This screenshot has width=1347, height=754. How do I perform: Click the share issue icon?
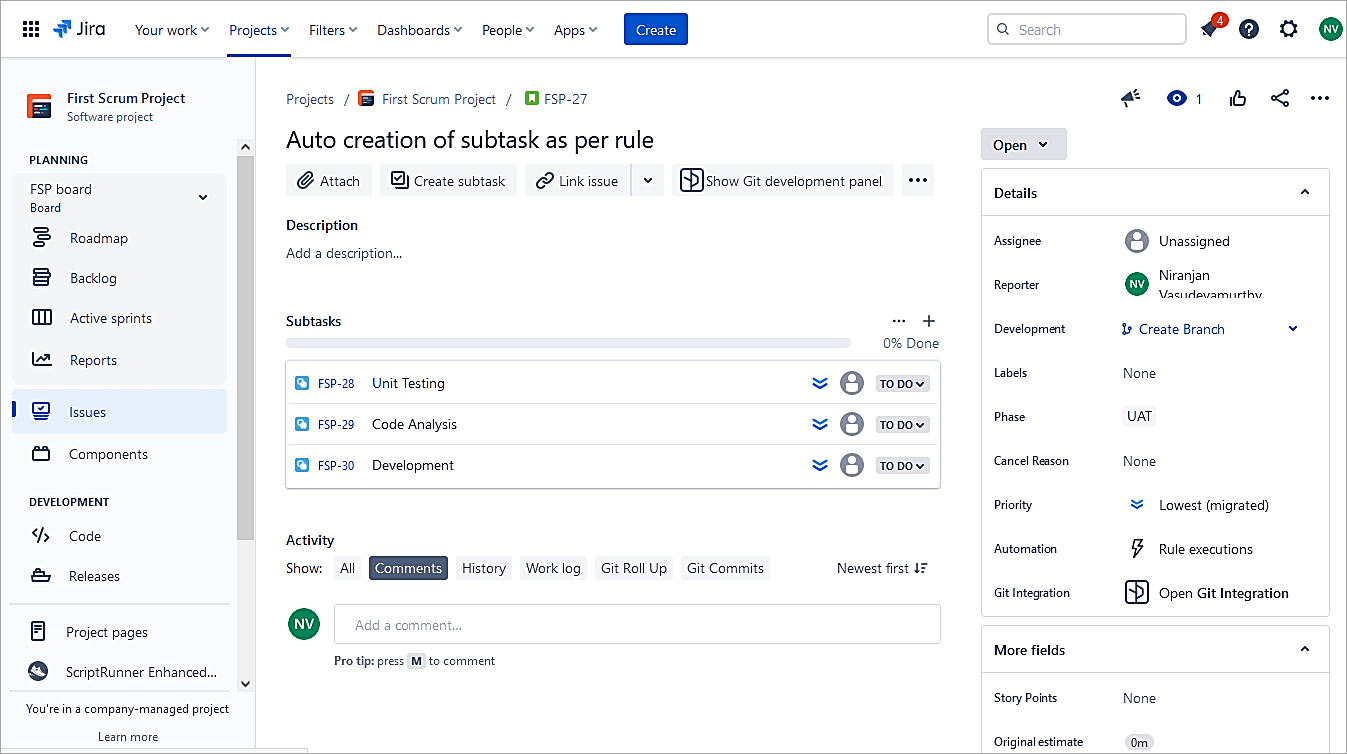(x=1279, y=98)
